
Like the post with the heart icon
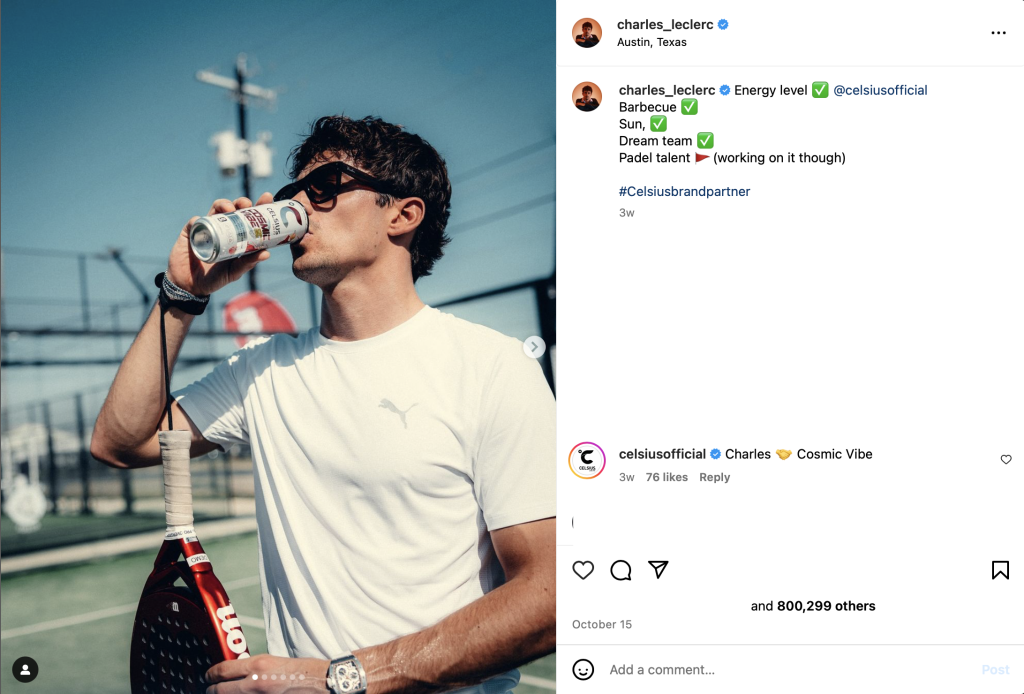[583, 570]
